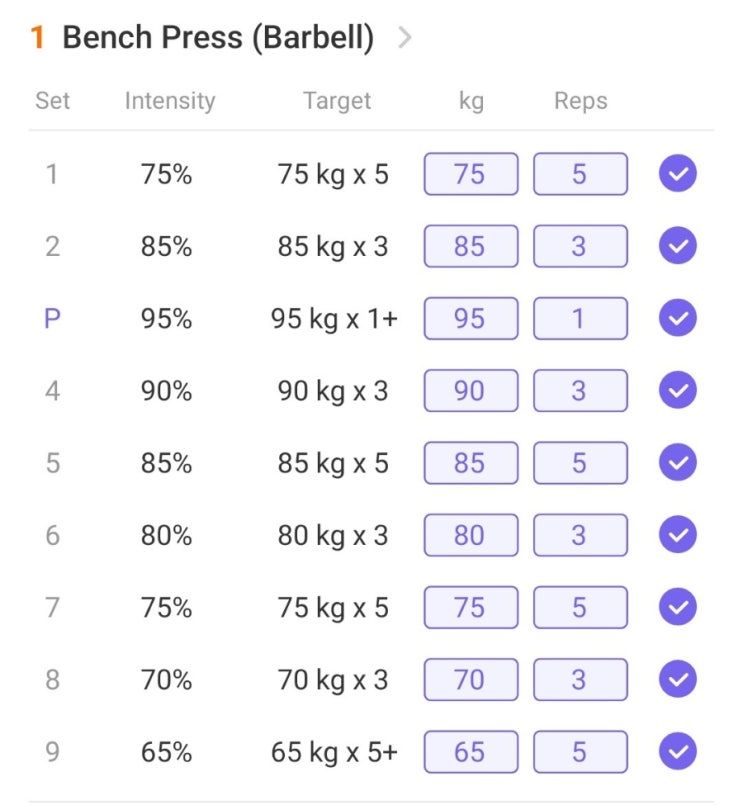The image size is (743, 805).
Task: Toggle the set 5 done checkmark
Action: 677,463
